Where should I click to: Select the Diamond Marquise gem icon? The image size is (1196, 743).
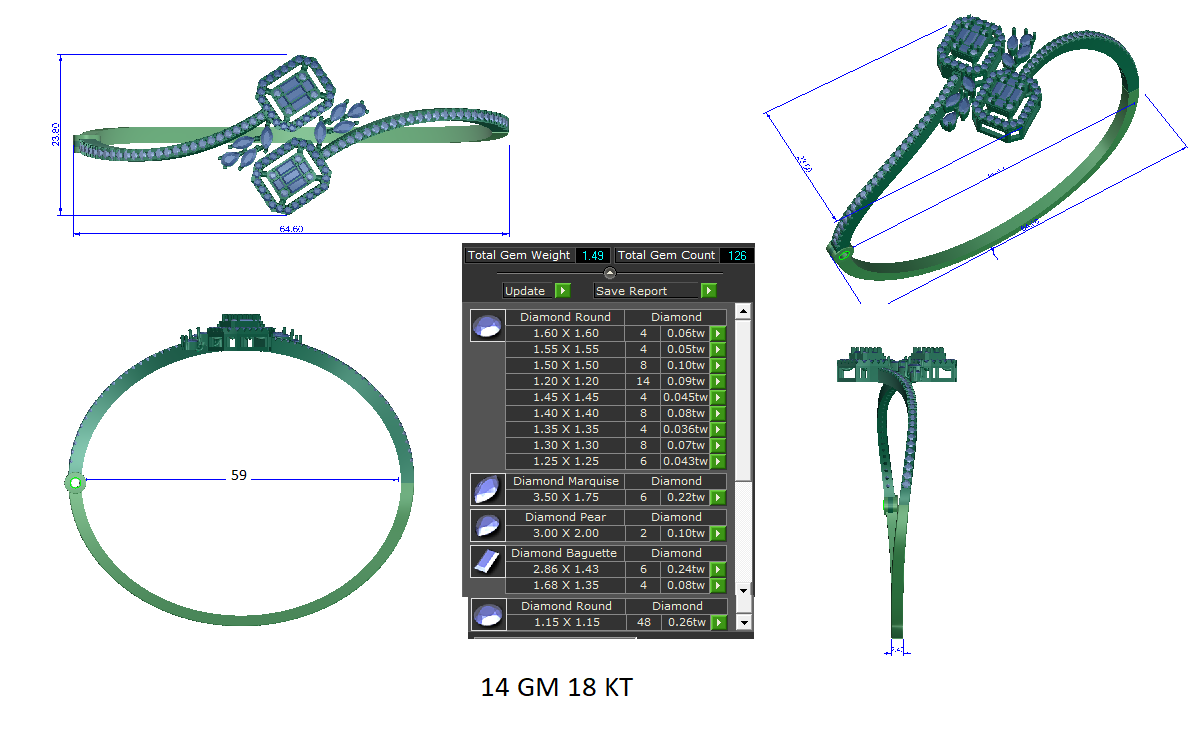[488, 490]
